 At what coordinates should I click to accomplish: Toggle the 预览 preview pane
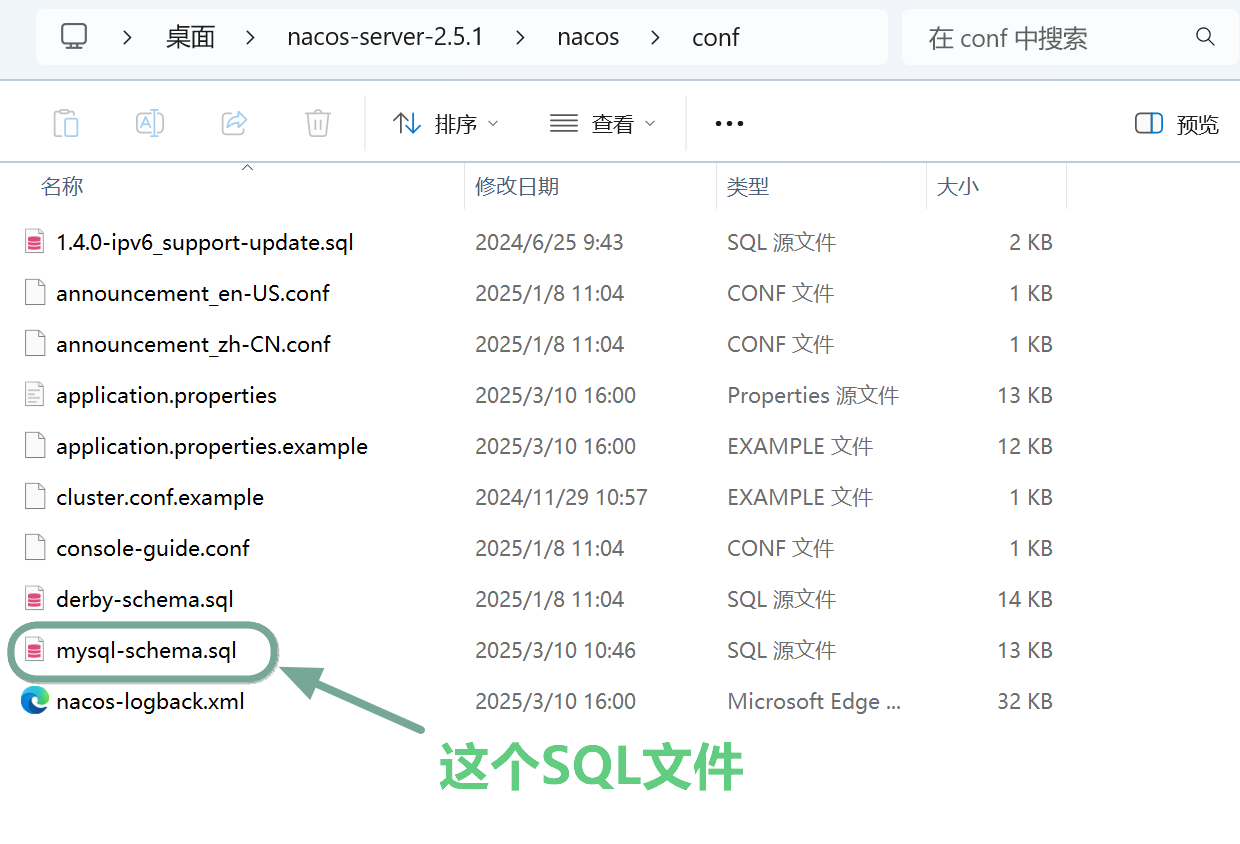pos(1177,124)
